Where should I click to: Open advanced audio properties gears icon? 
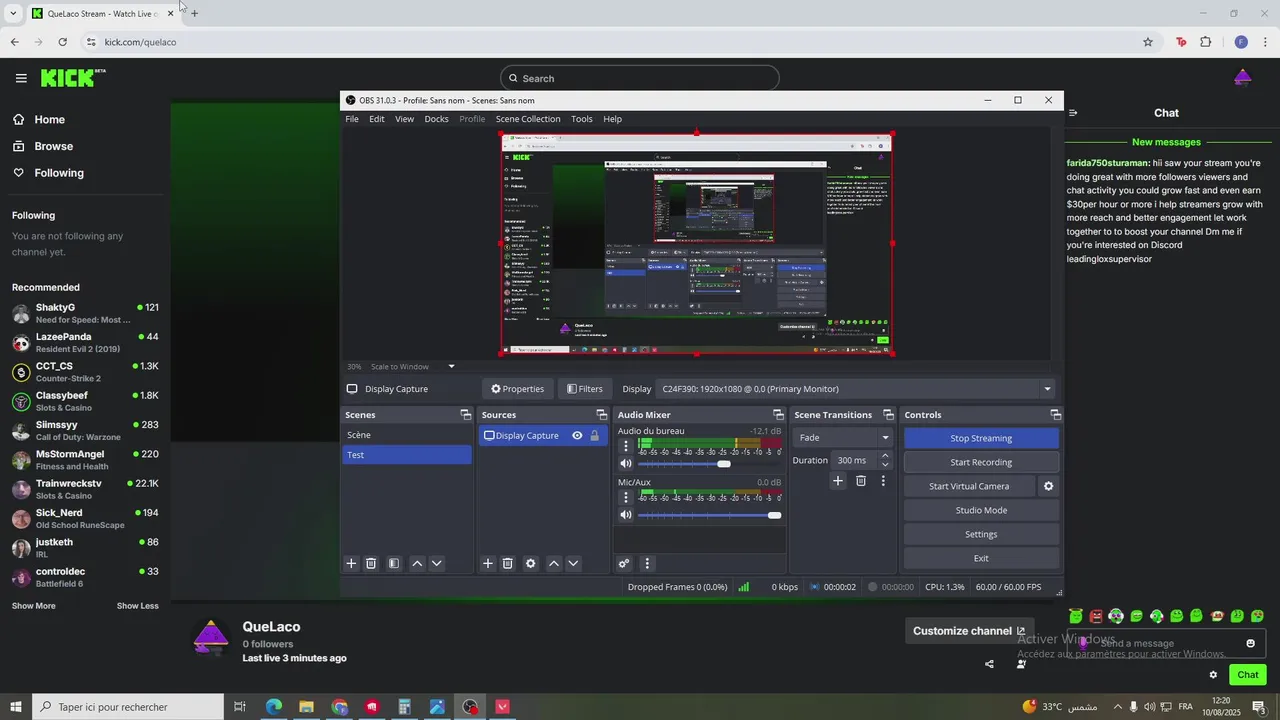[x=624, y=563]
